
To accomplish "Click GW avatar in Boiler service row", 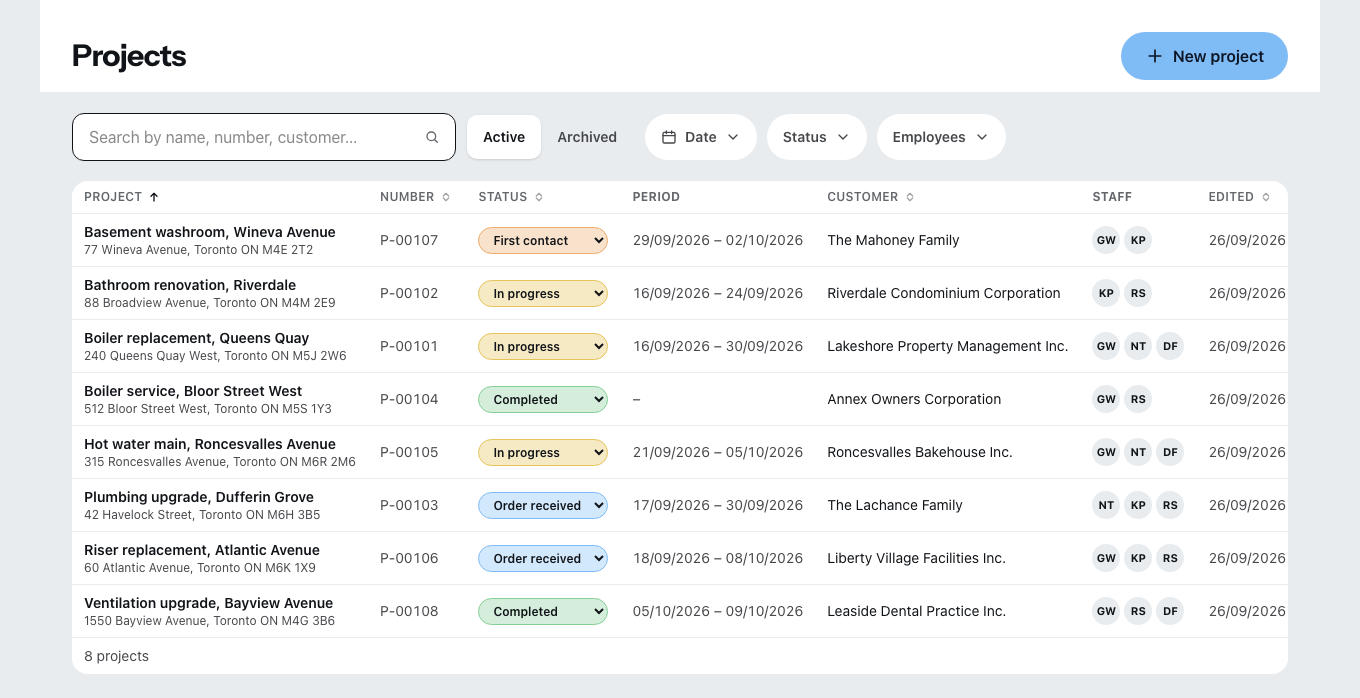I will tap(1106, 399).
